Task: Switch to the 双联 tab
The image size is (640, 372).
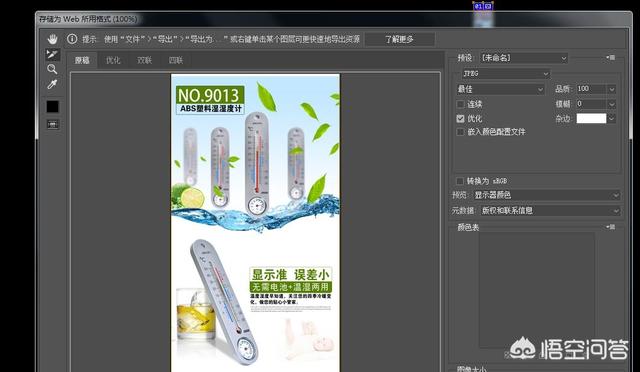Action: pos(144,60)
